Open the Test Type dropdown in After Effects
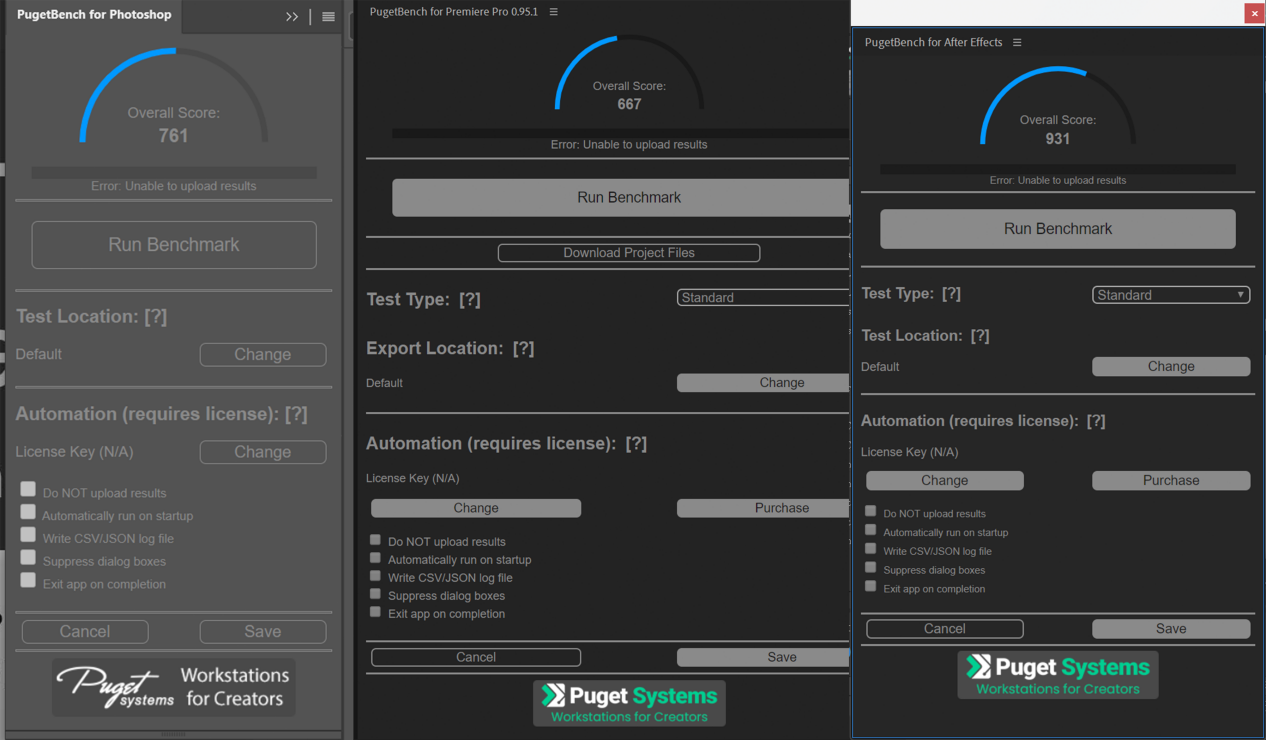 tap(1170, 295)
